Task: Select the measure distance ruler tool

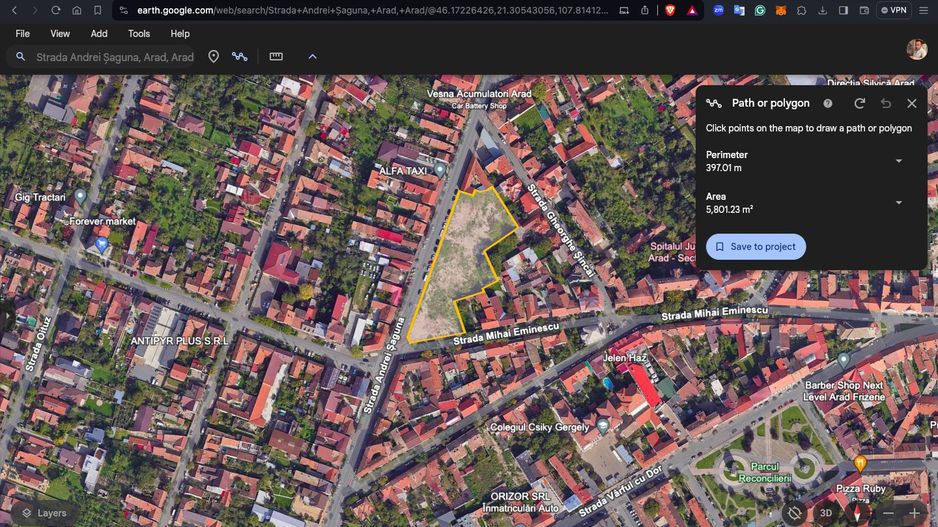Action: 276,57
